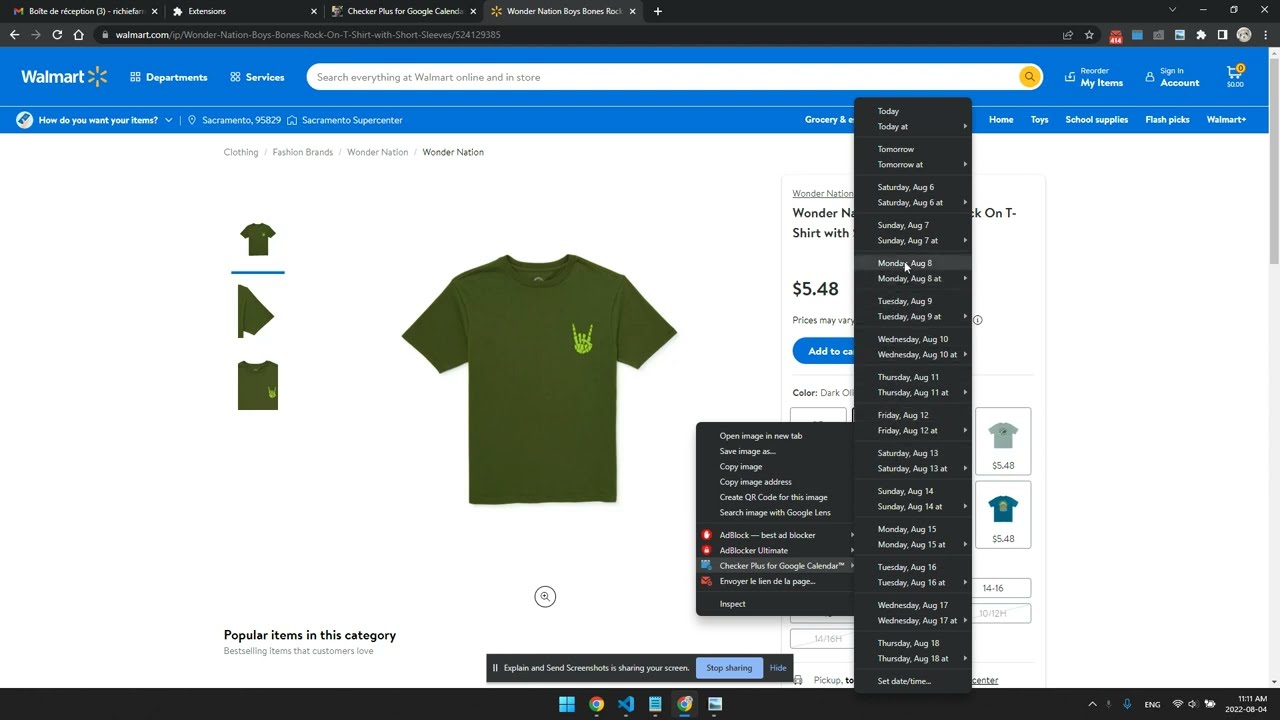Open Chrome's three-dot menu
The image size is (1280, 720).
(1264, 34)
